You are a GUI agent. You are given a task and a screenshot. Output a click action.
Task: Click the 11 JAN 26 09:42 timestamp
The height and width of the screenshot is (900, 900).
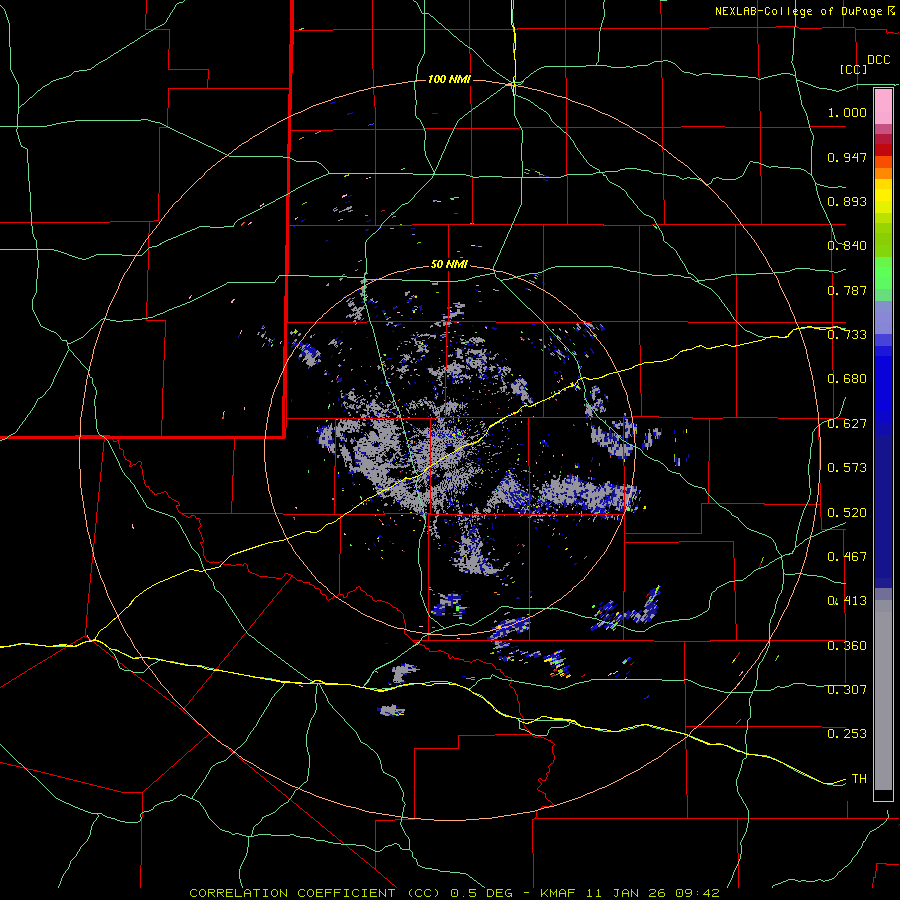653,893
